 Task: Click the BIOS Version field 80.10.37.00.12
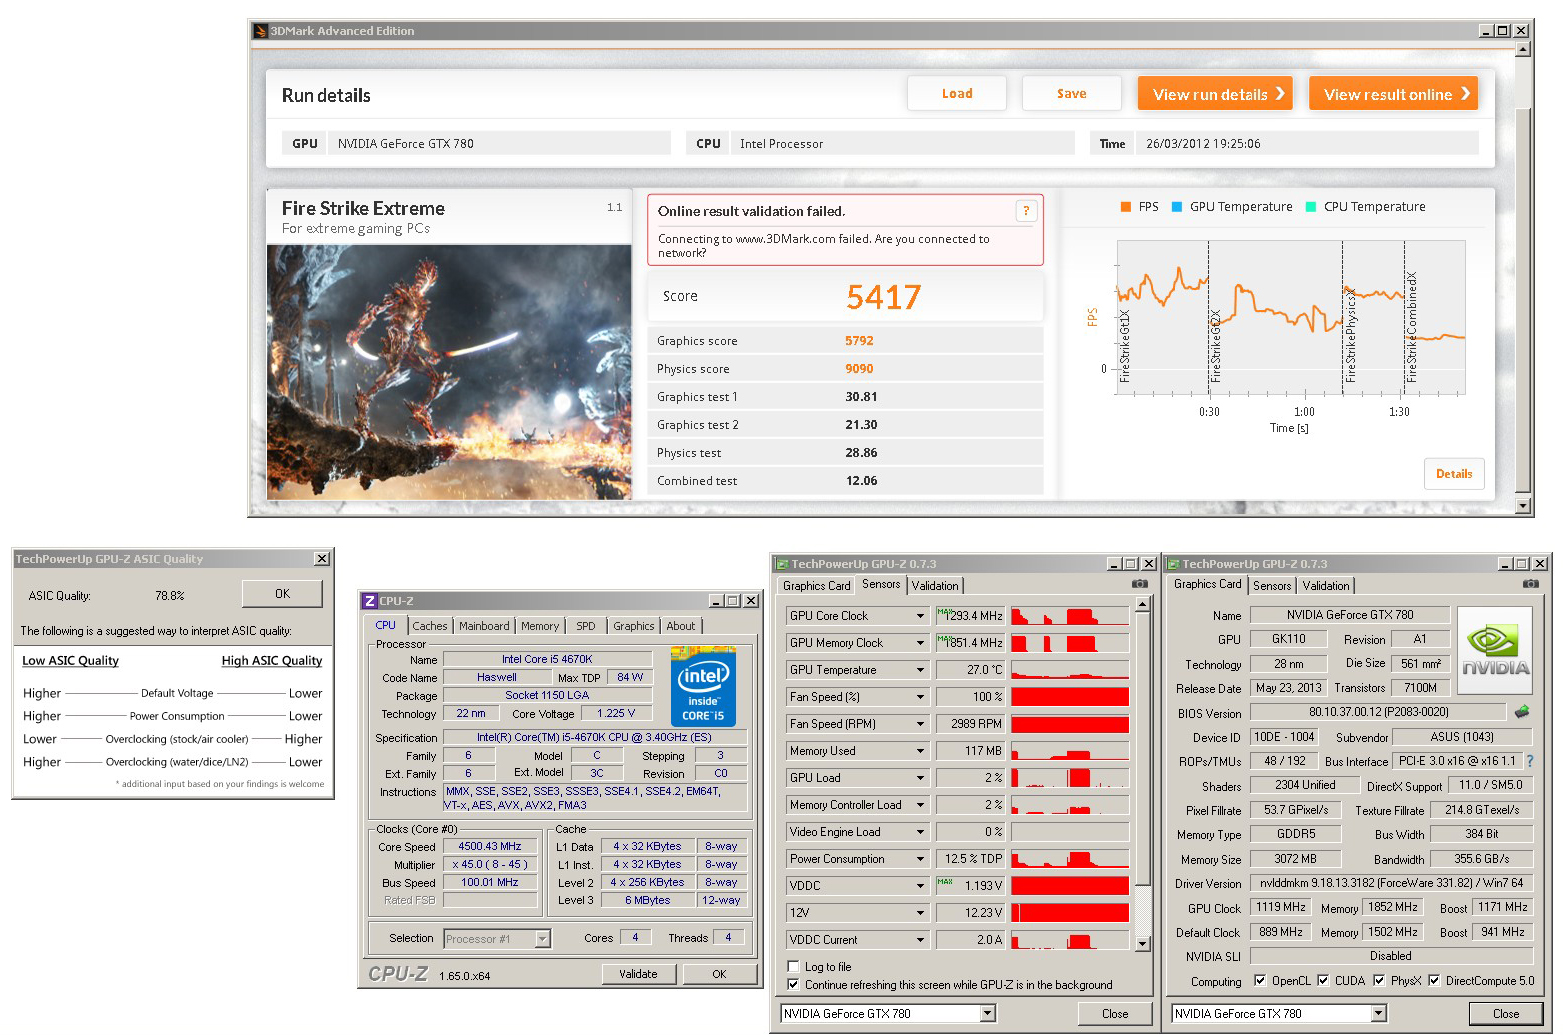[x=1378, y=712]
